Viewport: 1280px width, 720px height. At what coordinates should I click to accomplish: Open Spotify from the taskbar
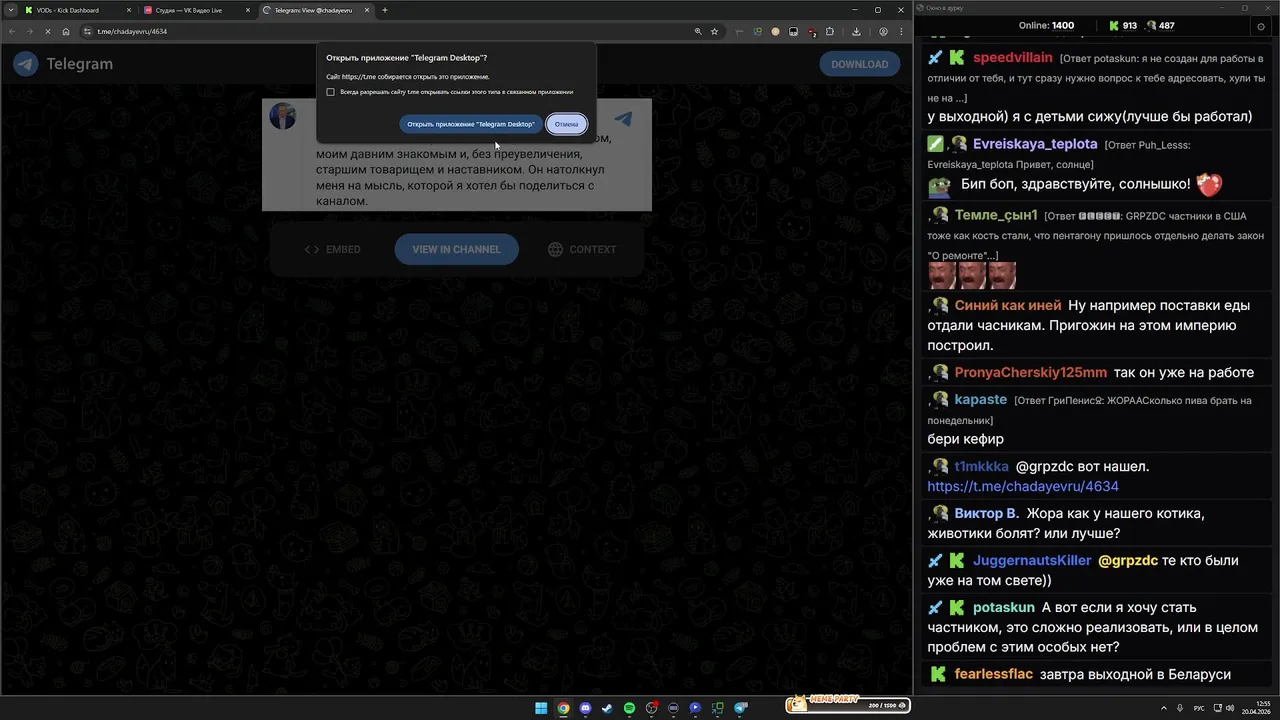629,708
